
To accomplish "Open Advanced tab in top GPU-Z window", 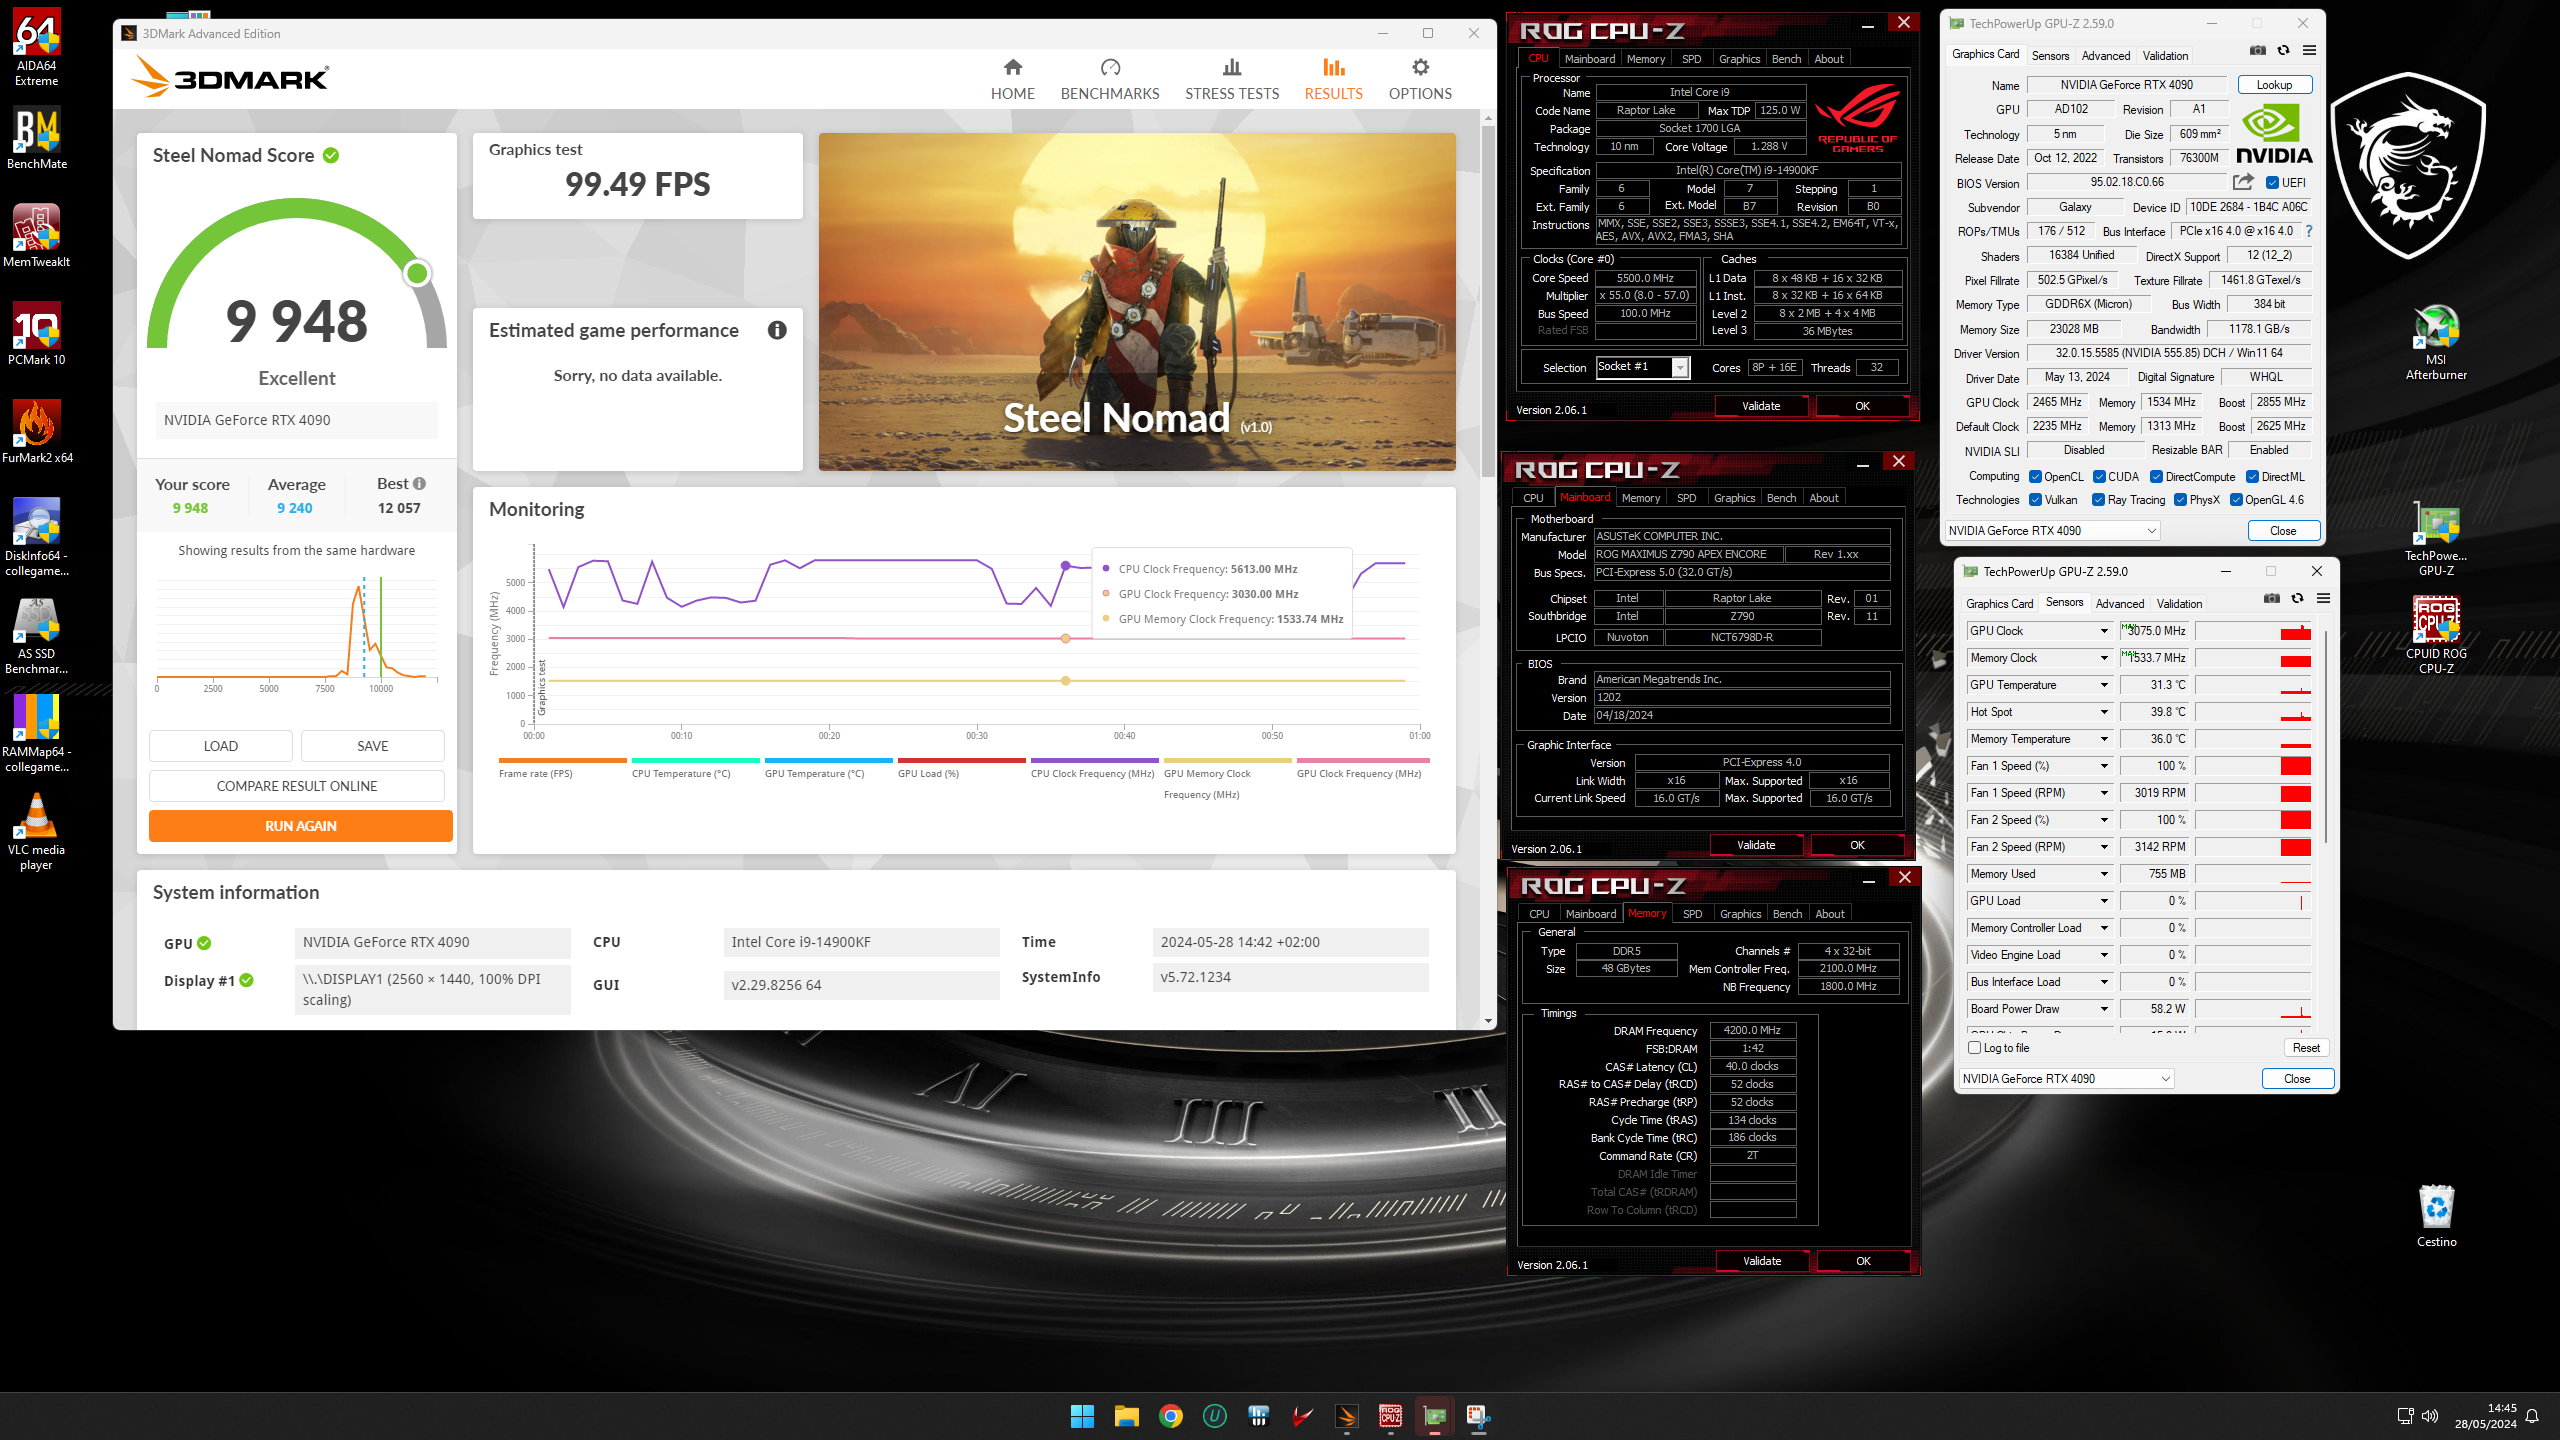I will pyautogui.click(x=2105, y=56).
